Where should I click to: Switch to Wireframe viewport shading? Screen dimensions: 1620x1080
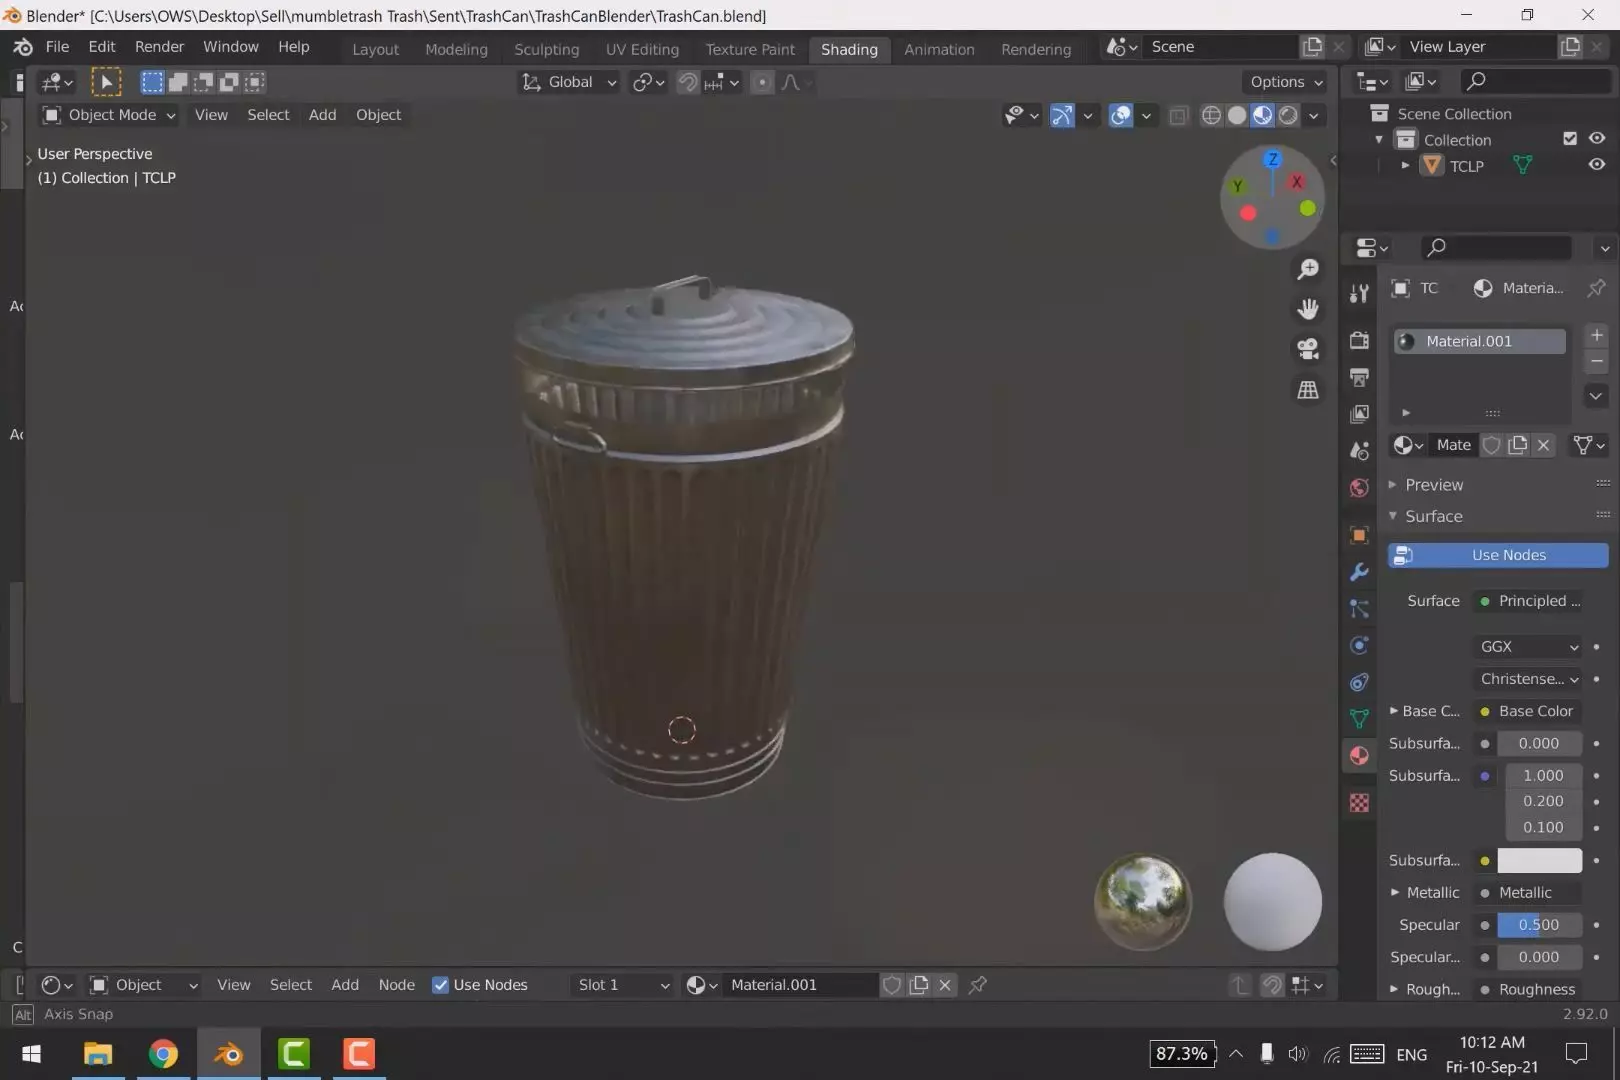point(1211,115)
